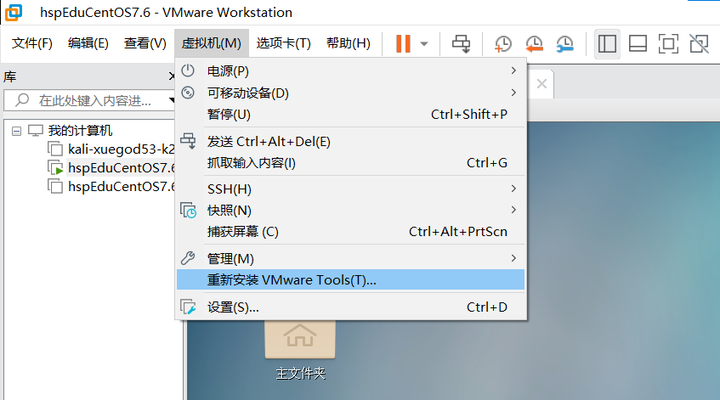This screenshot has width=720, height=400.
Task: Open the 编辑(E) menu
Action: tap(88, 44)
